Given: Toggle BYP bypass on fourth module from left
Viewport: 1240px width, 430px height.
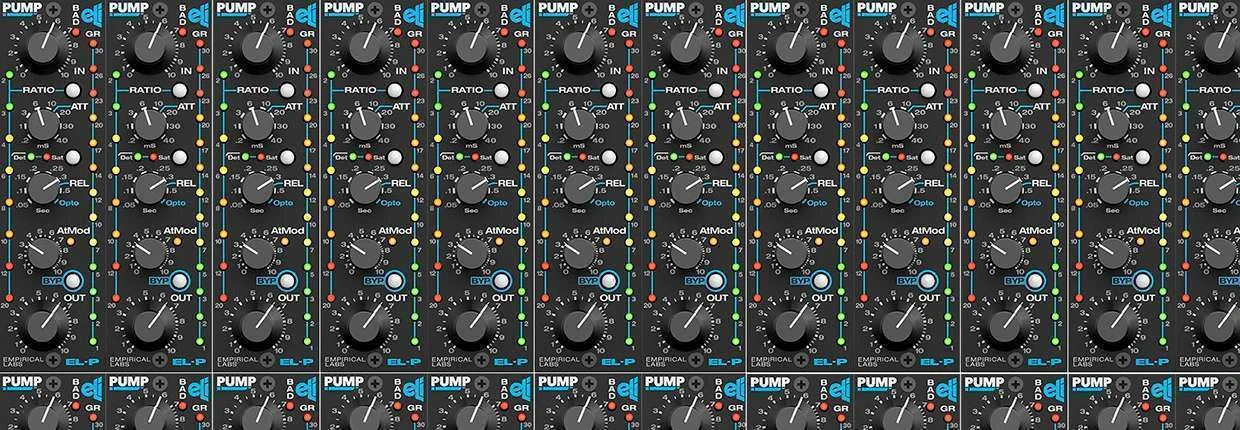Looking at the screenshot, I should click(395, 281).
